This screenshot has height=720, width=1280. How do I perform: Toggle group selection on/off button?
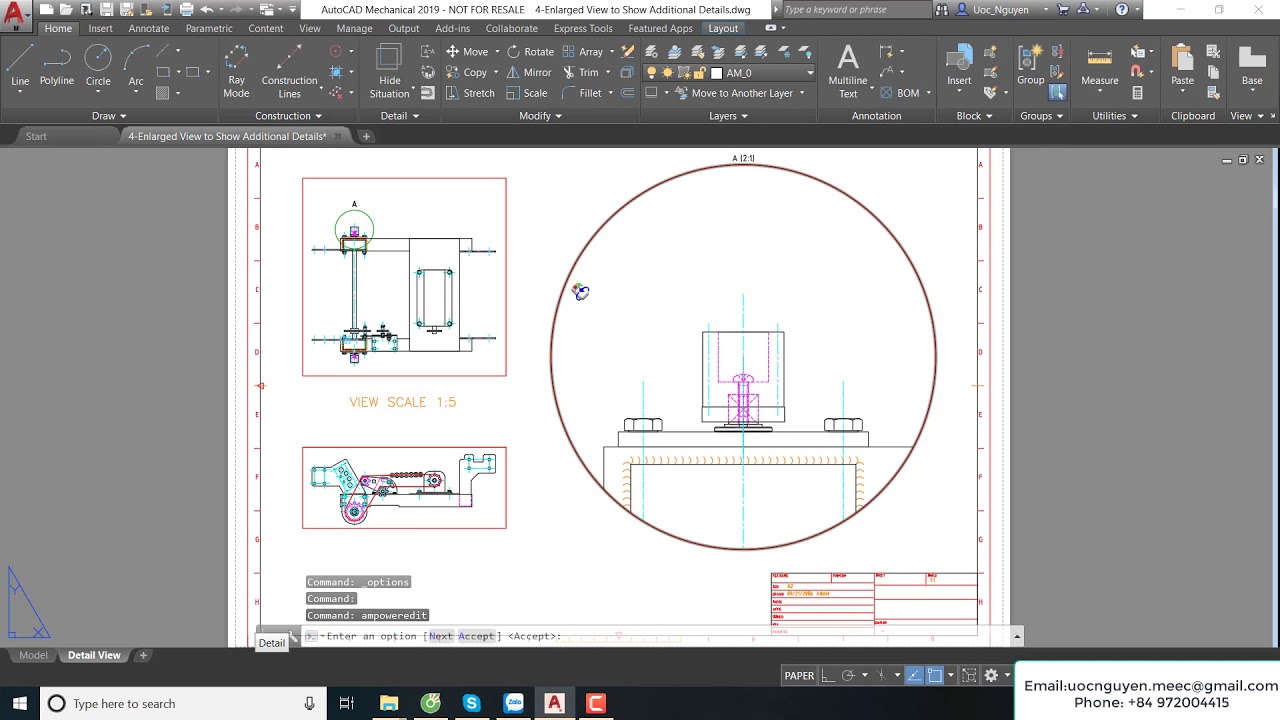(x=1057, y=93)
